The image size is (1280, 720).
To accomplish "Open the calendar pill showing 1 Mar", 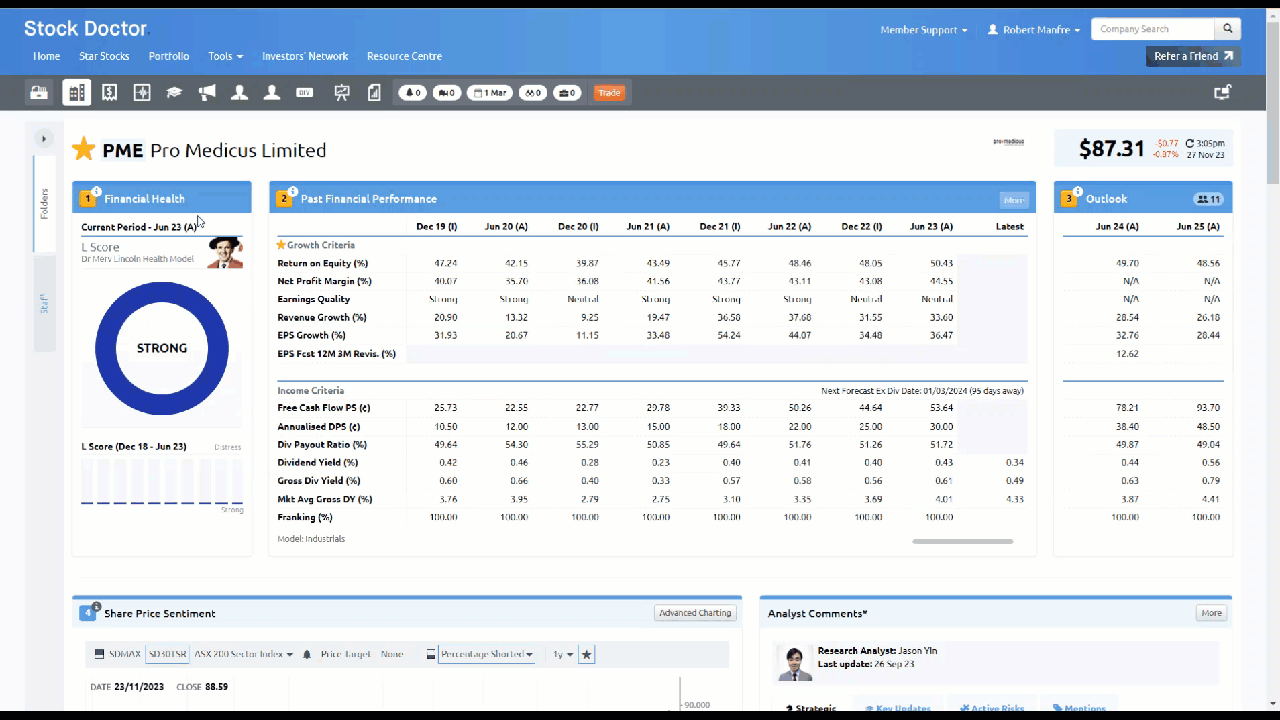I will pyautogui.click(x=490, y=93).
